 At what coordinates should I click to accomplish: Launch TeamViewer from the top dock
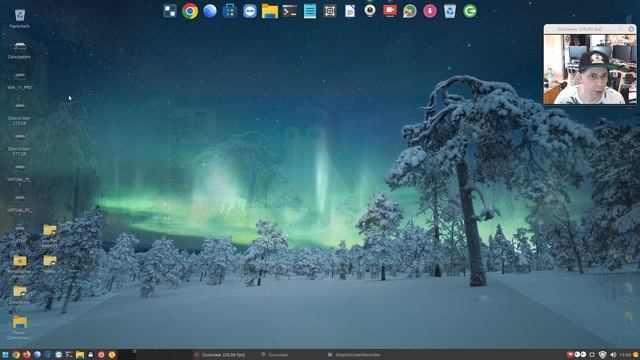coord(250,11)
